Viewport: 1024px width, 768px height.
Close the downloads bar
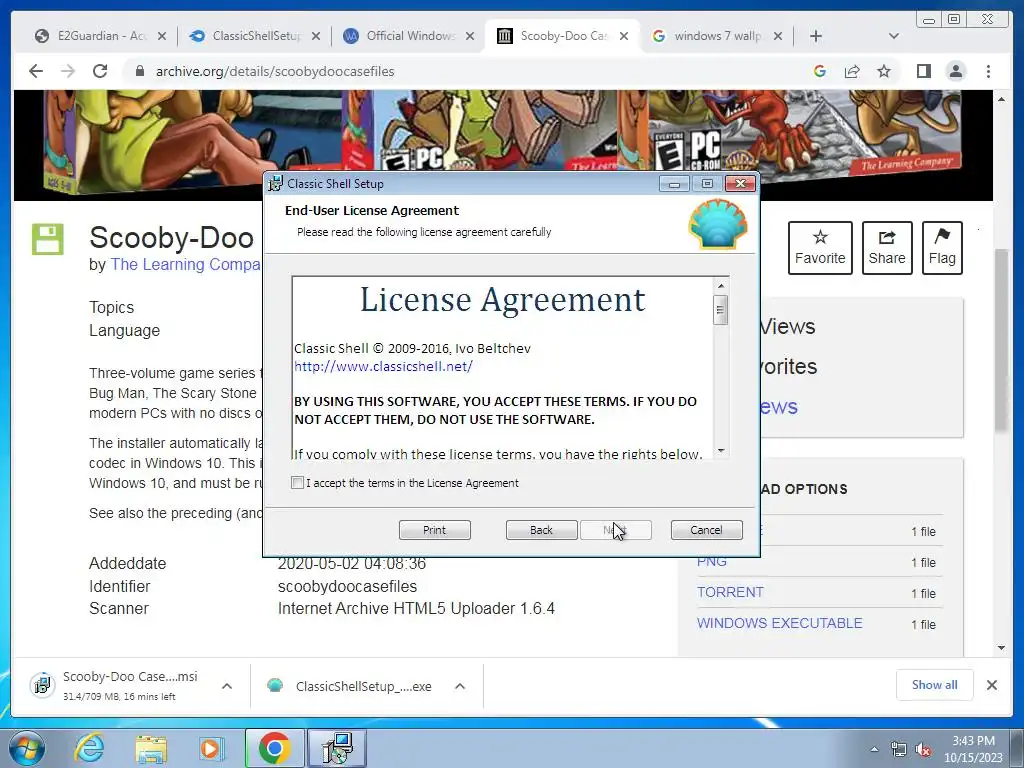tap(992, 684)
